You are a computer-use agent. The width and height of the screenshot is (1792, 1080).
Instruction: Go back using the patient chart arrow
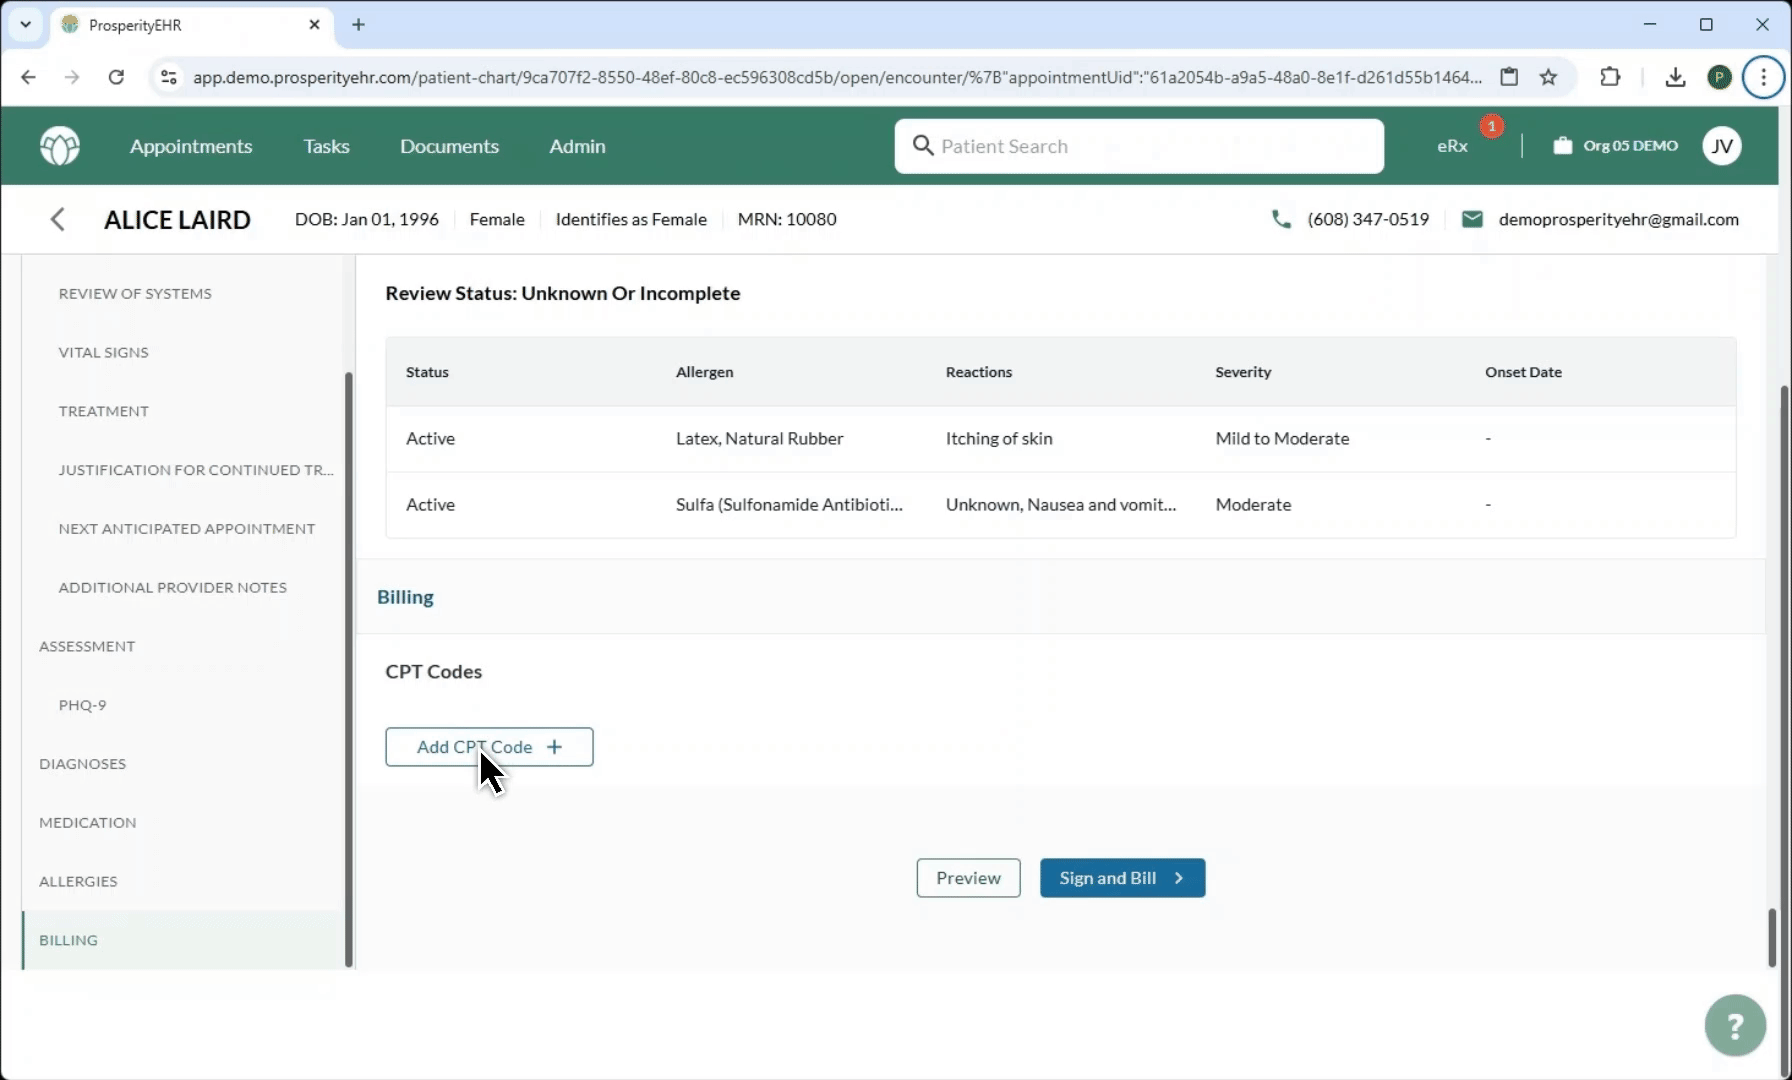tap(58, 220)
